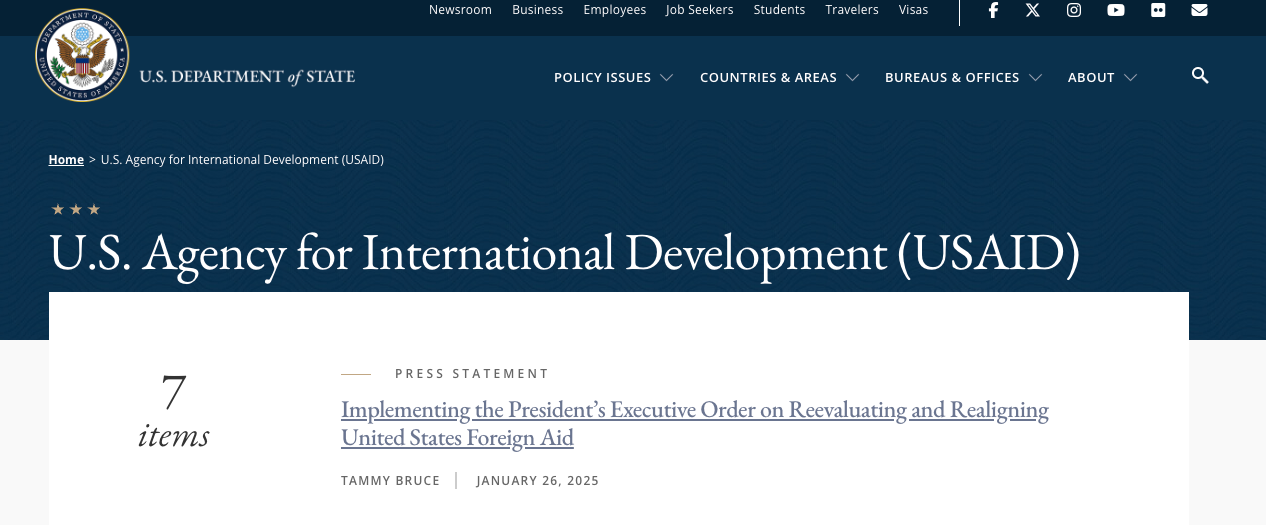Open the Facebook social media icon
1266x525 pixels.
point(993,10)
